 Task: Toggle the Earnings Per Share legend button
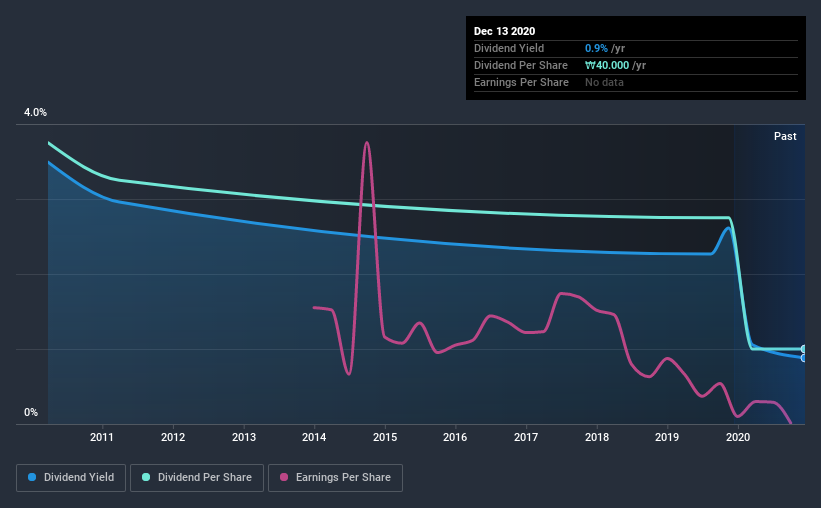pyautogui.click(x=336, y=478)
